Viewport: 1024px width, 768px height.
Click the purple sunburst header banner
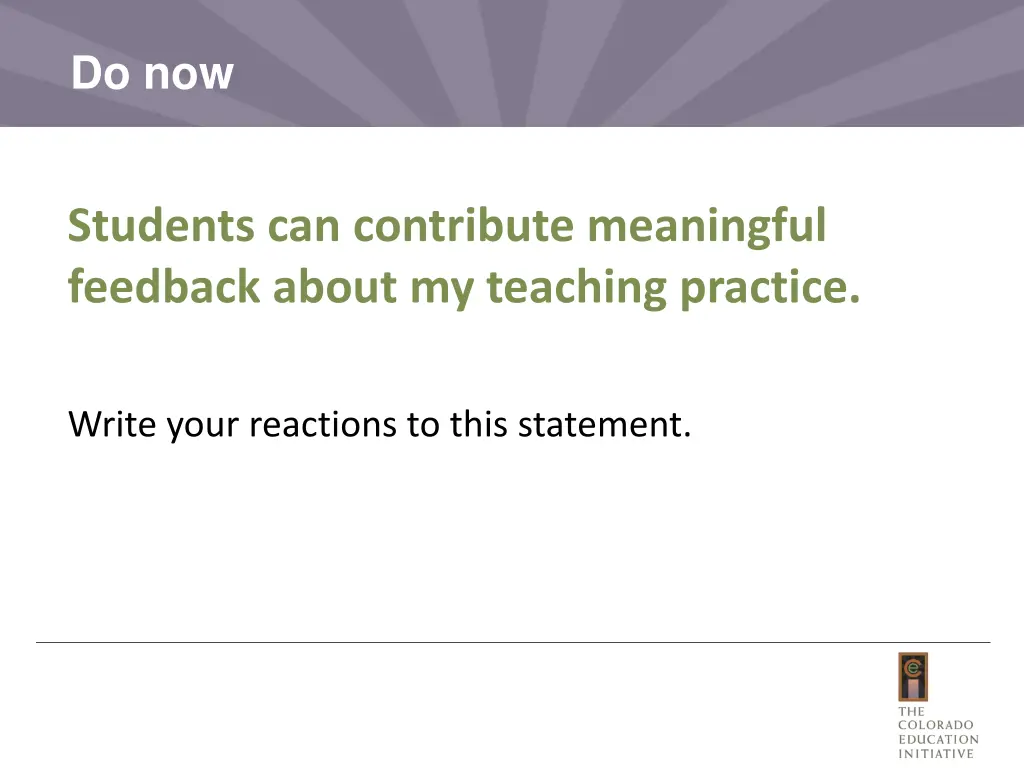coord(512,63)
